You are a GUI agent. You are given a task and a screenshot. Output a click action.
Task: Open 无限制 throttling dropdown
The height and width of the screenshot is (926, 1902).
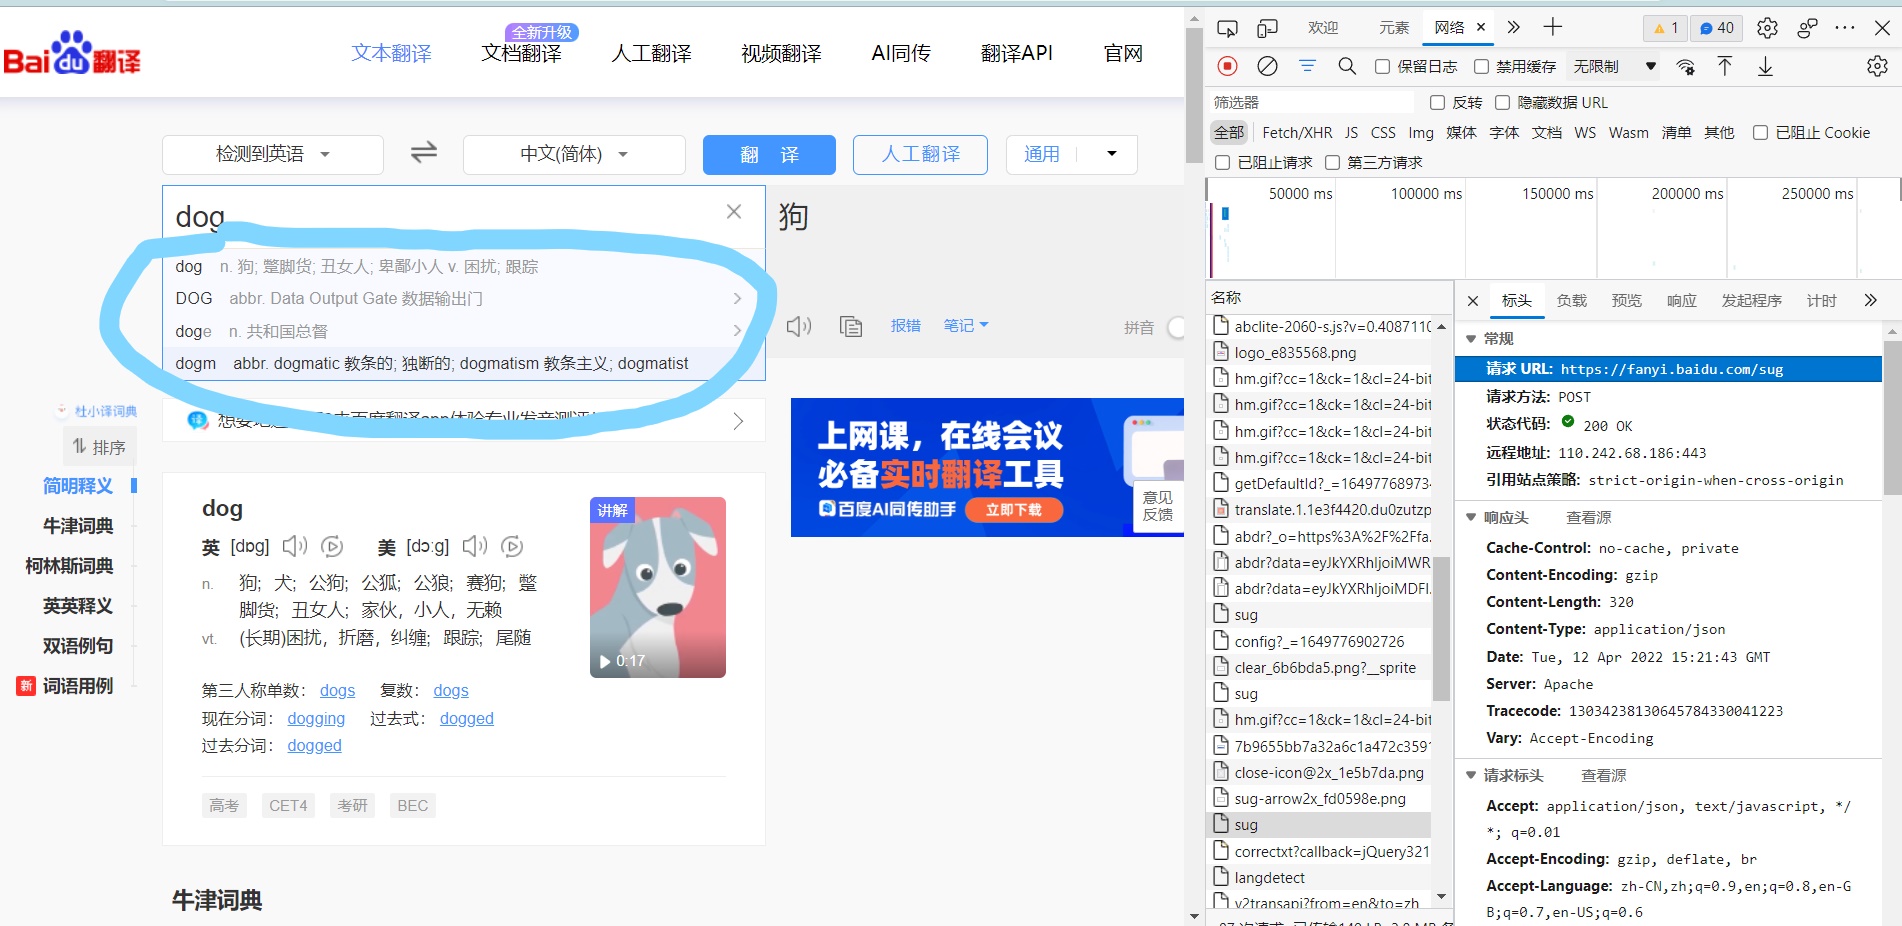1615,66
